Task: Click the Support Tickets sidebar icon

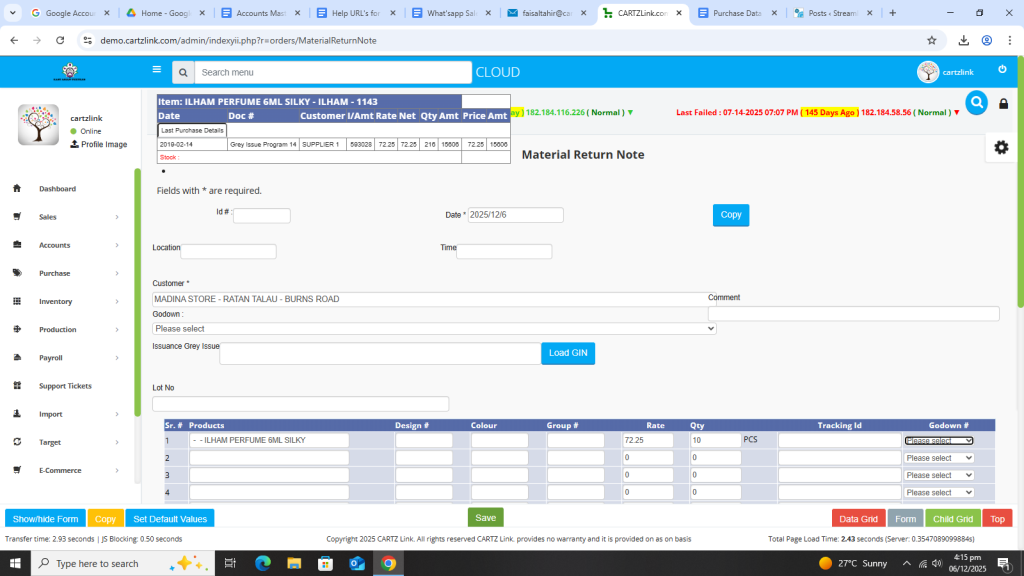Action: coord(17,386)
